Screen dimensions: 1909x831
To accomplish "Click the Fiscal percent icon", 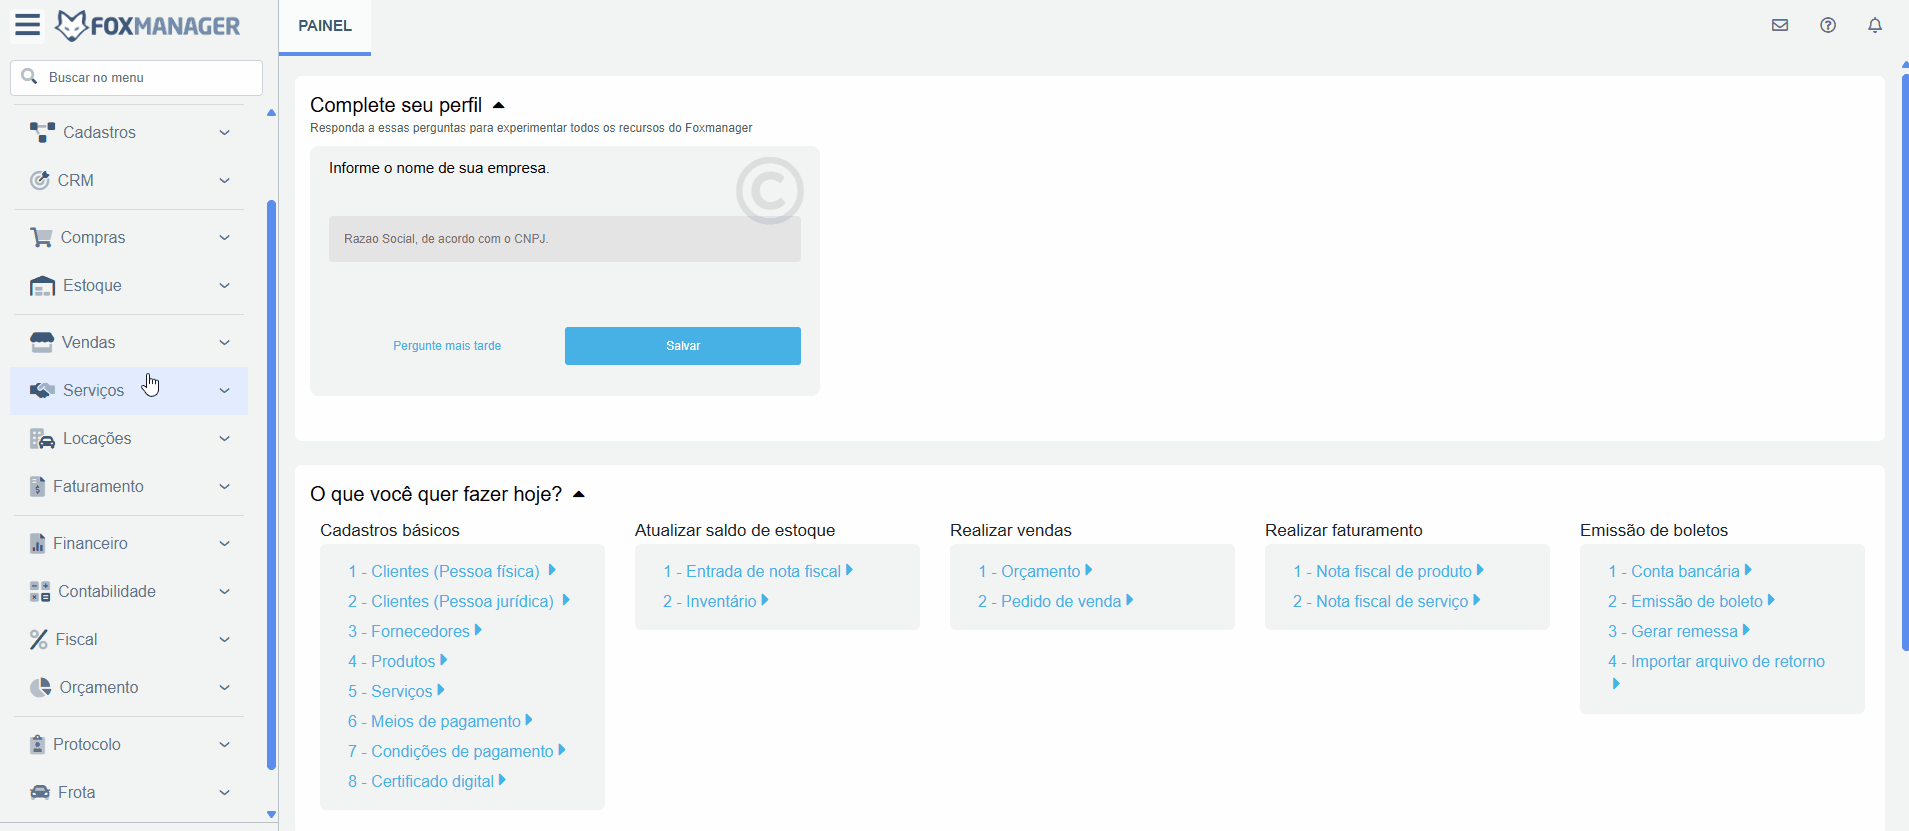I will click(39, 639).
